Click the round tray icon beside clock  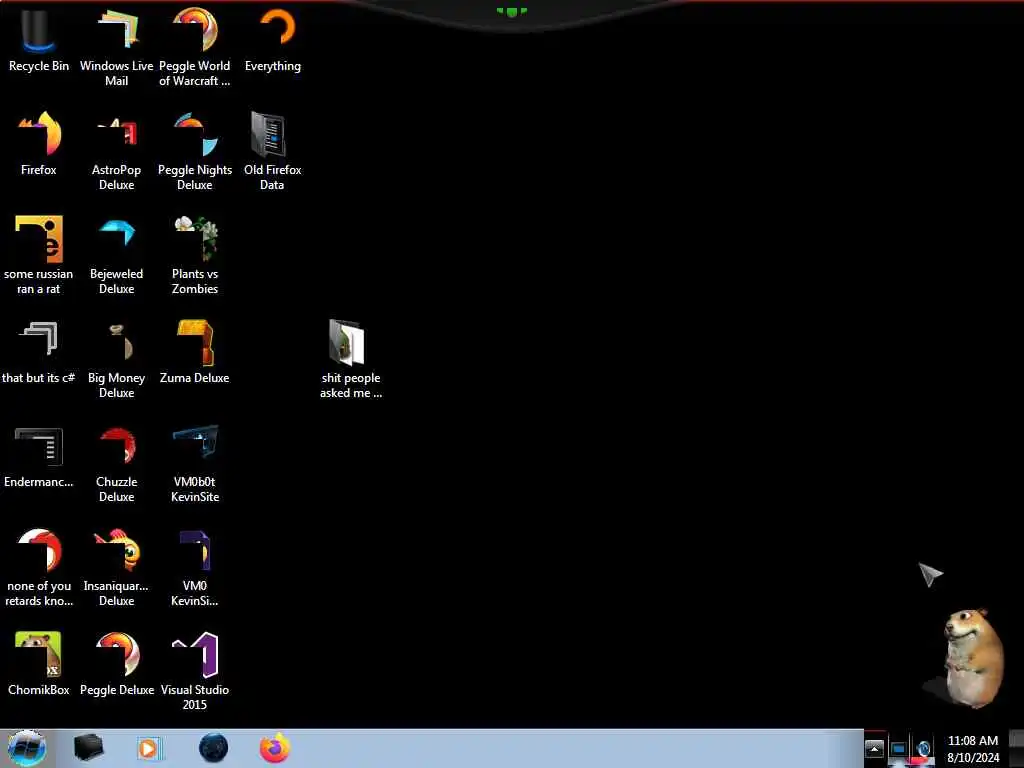923,748
